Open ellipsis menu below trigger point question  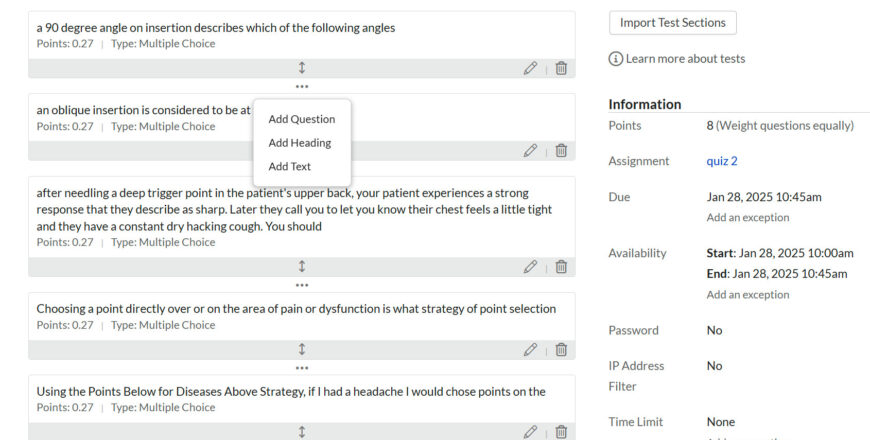pos(302,285)
